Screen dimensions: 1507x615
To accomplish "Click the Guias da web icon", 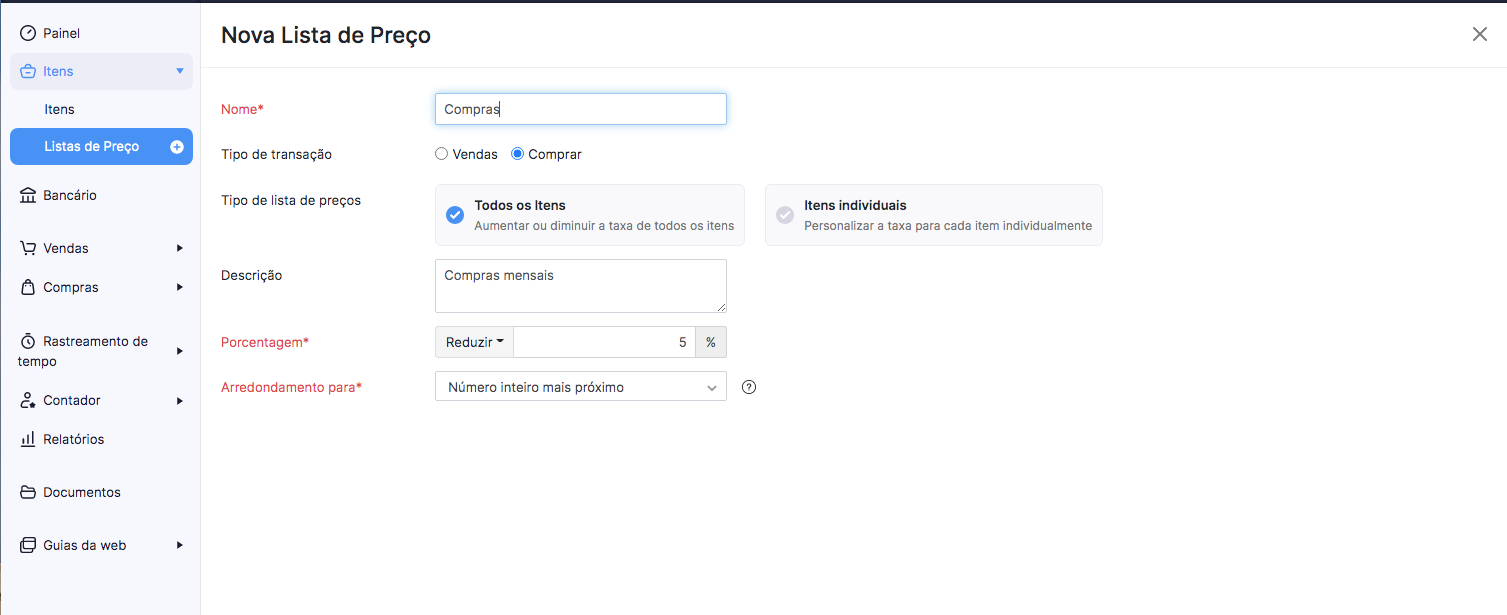I will (x=28, y=545).
